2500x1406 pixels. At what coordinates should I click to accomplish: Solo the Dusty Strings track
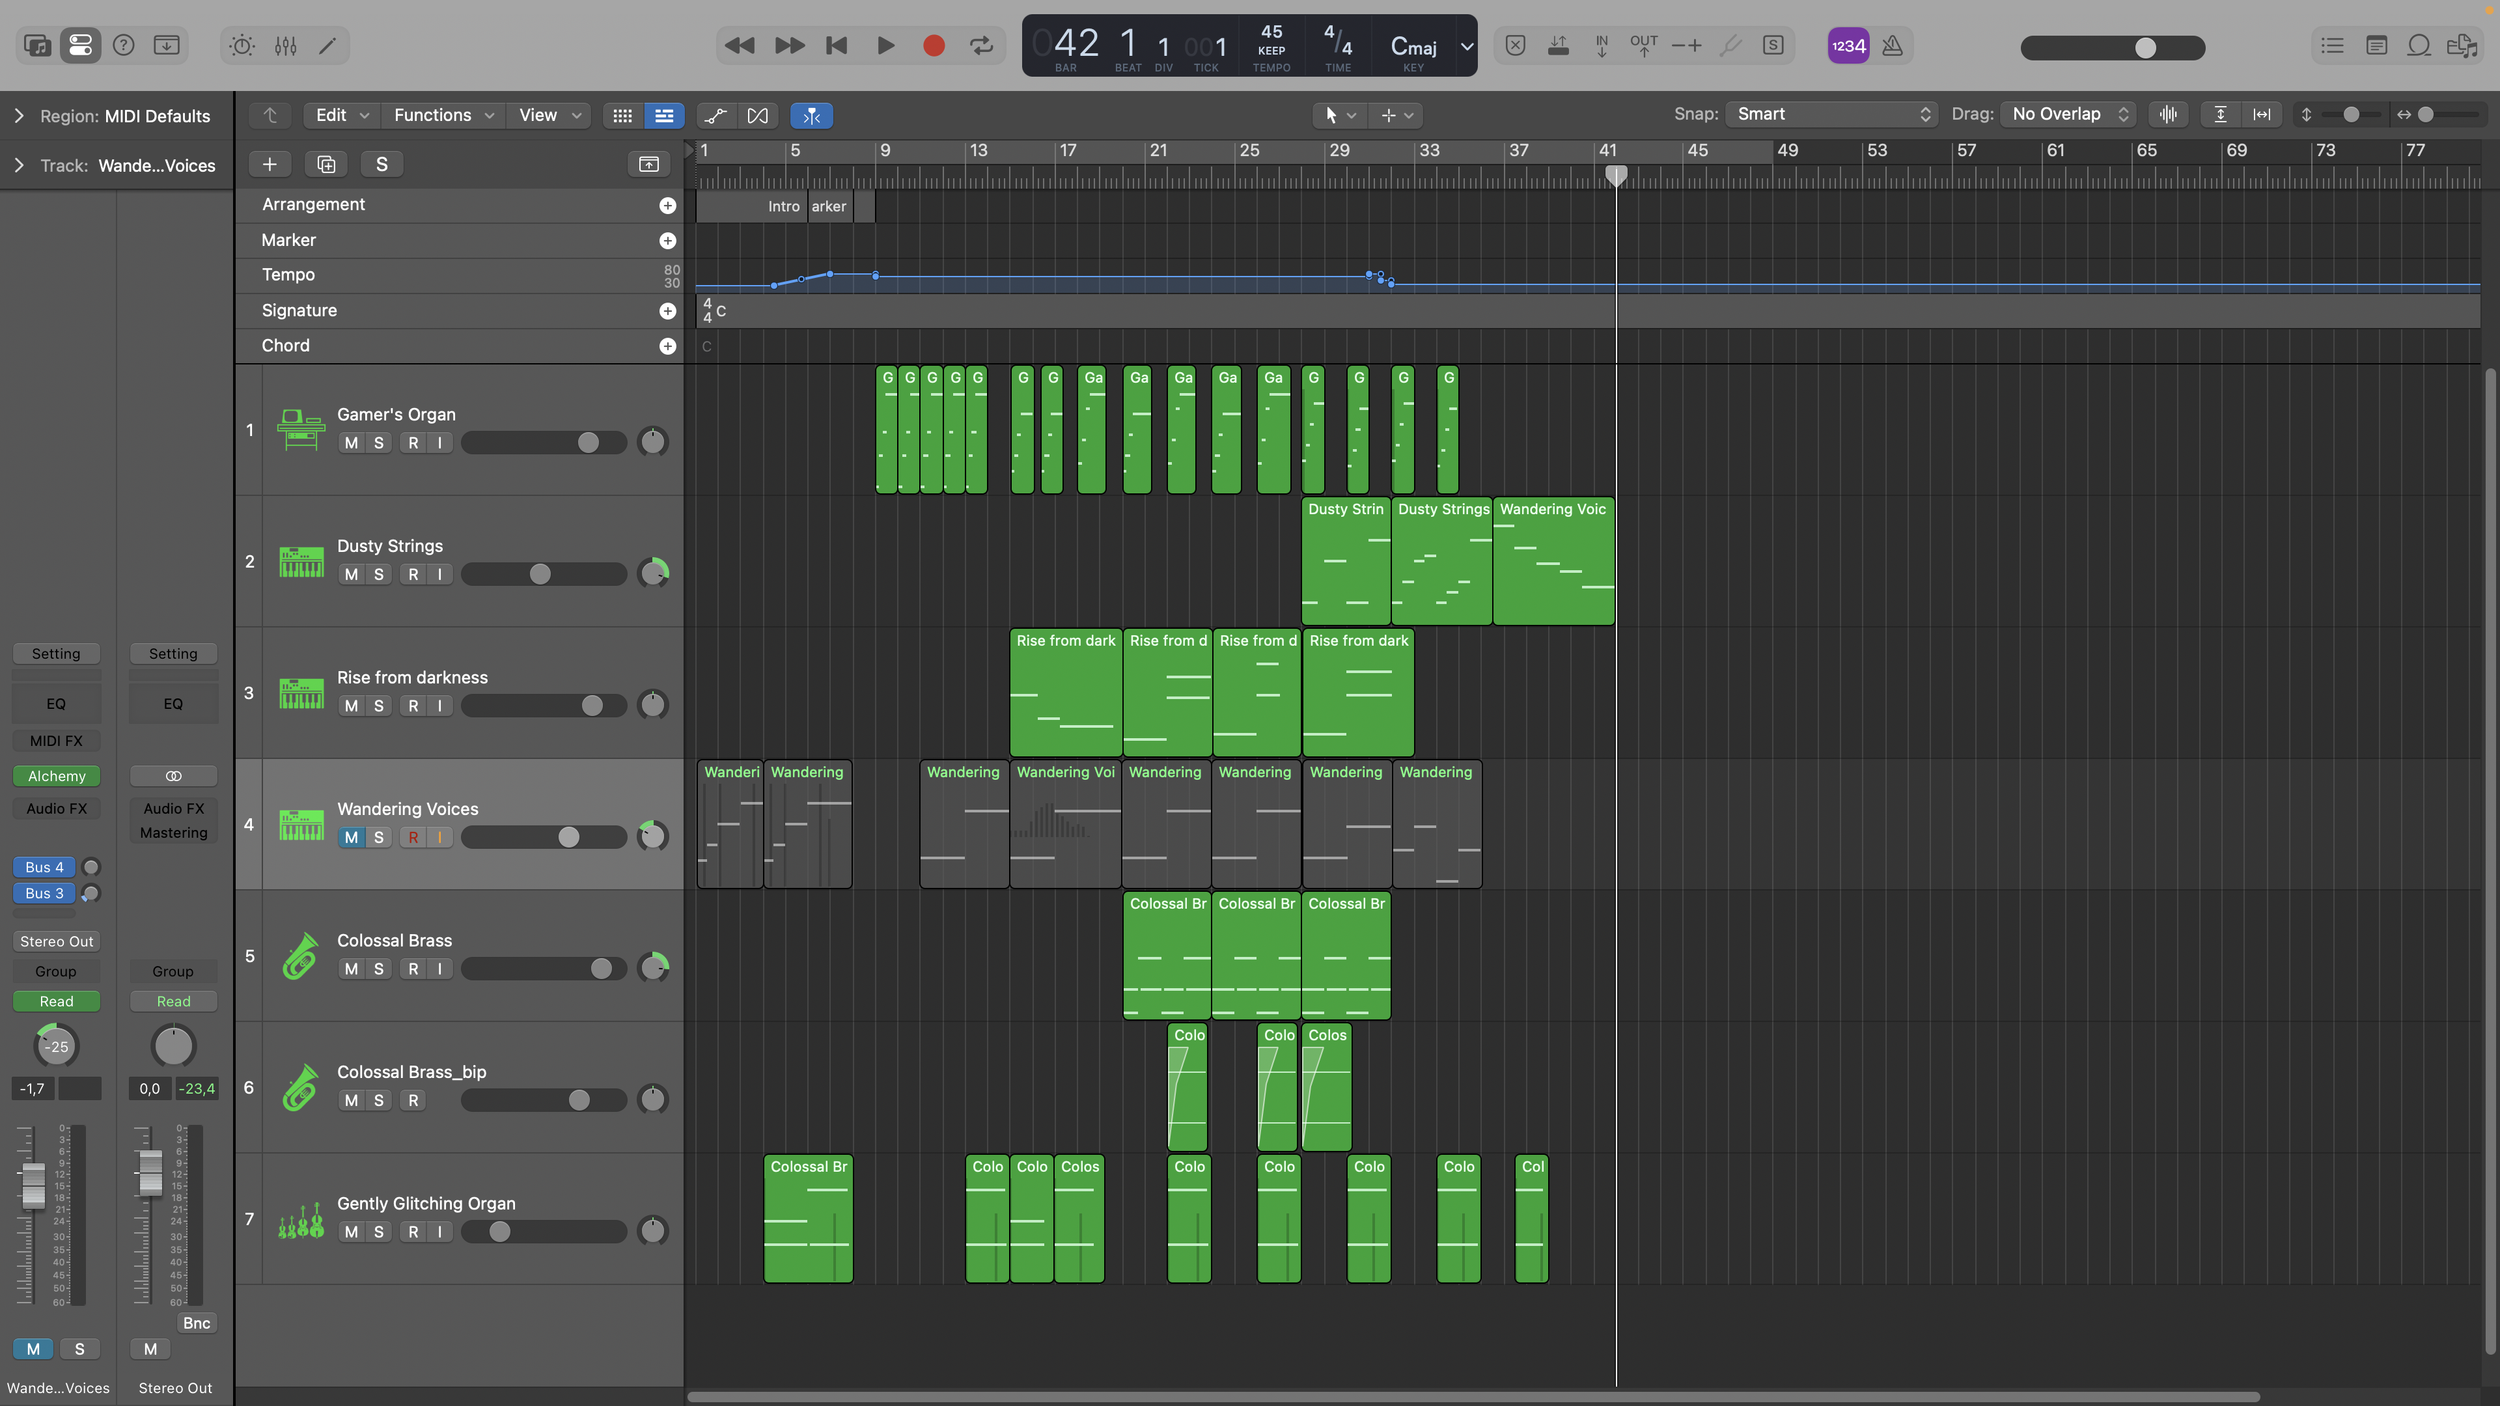point(379,575)
